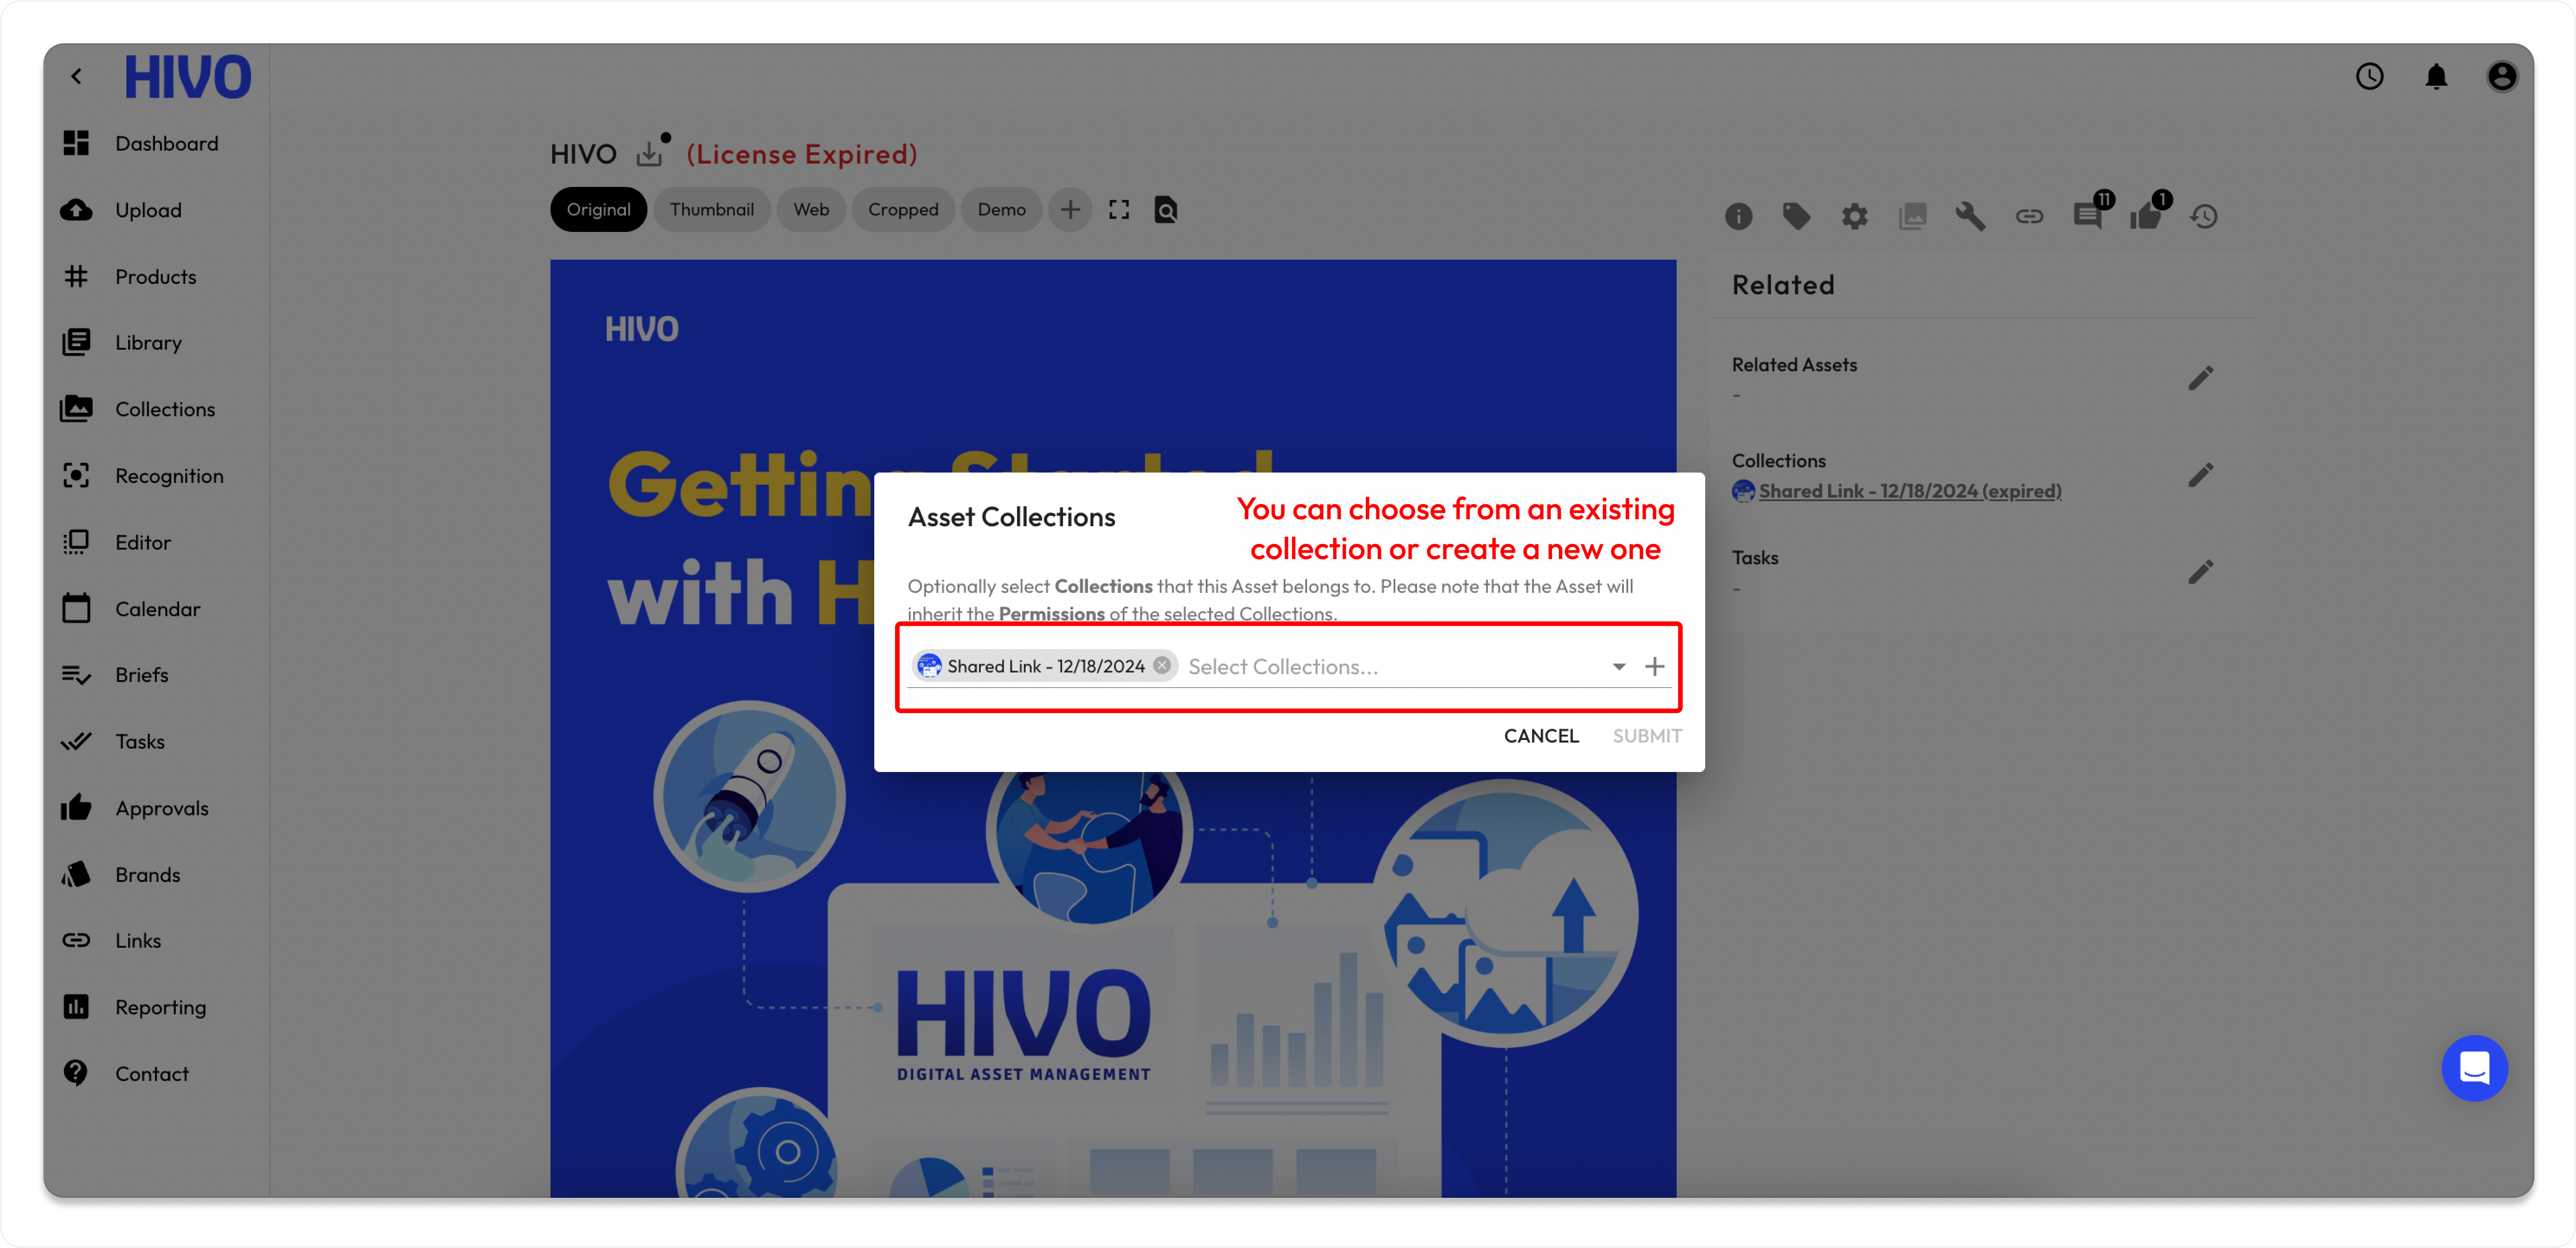Open the comments icon with badge 11
This screenshot has height=1248, width=2576.
point(2087,215)
